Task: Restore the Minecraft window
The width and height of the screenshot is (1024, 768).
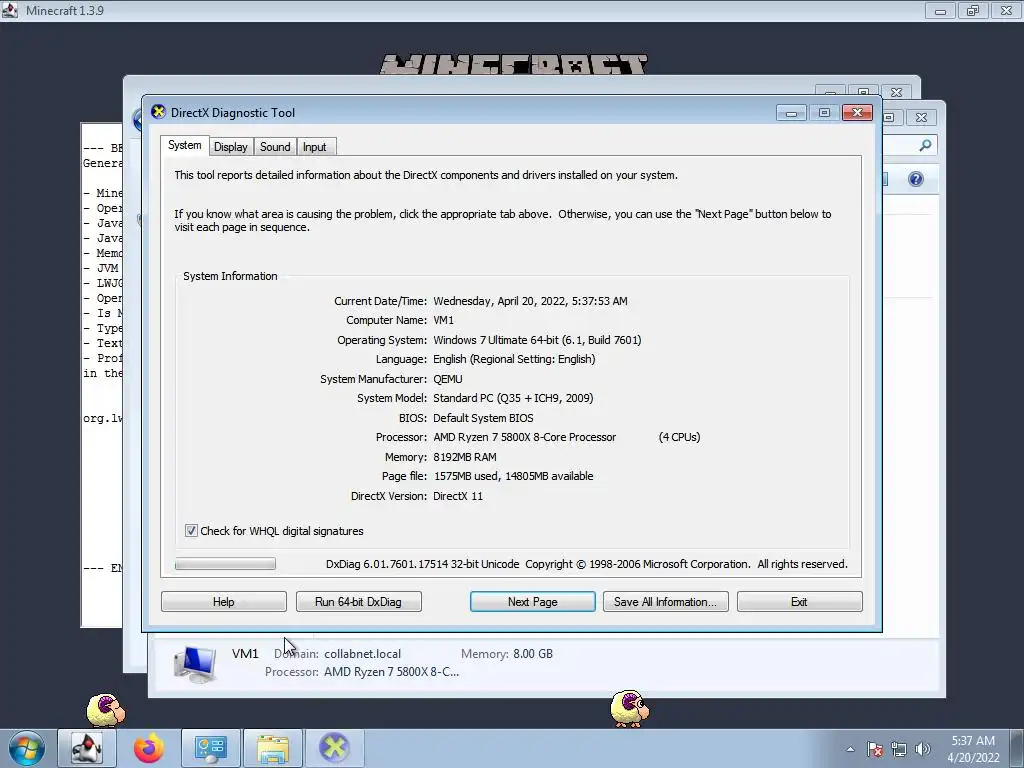Action: [973, 10]
